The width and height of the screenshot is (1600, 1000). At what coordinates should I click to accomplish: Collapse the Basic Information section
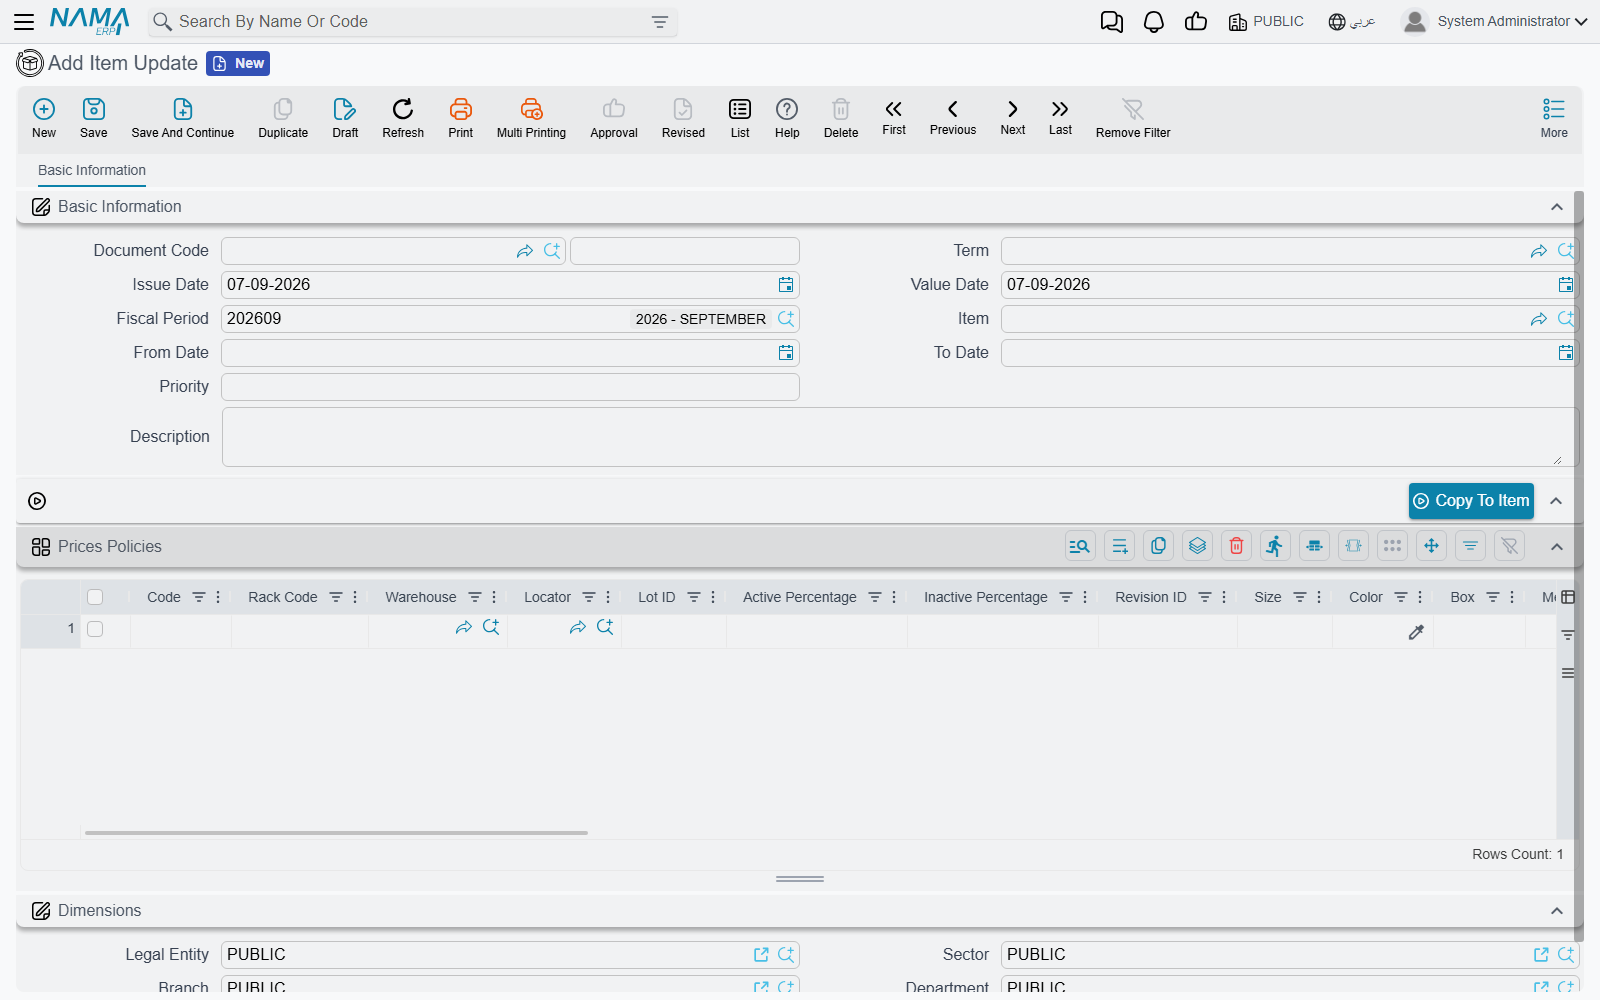[x=1557, y=207]
